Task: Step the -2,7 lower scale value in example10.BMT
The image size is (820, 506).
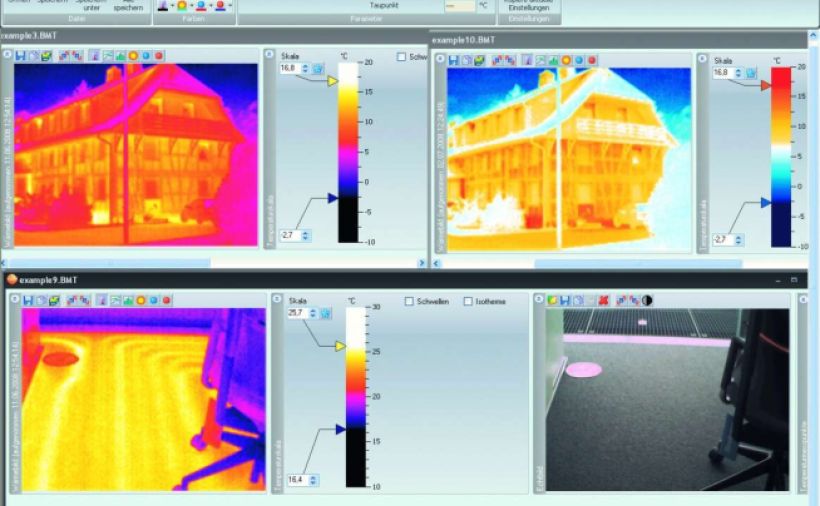Action: coord(738,240)
